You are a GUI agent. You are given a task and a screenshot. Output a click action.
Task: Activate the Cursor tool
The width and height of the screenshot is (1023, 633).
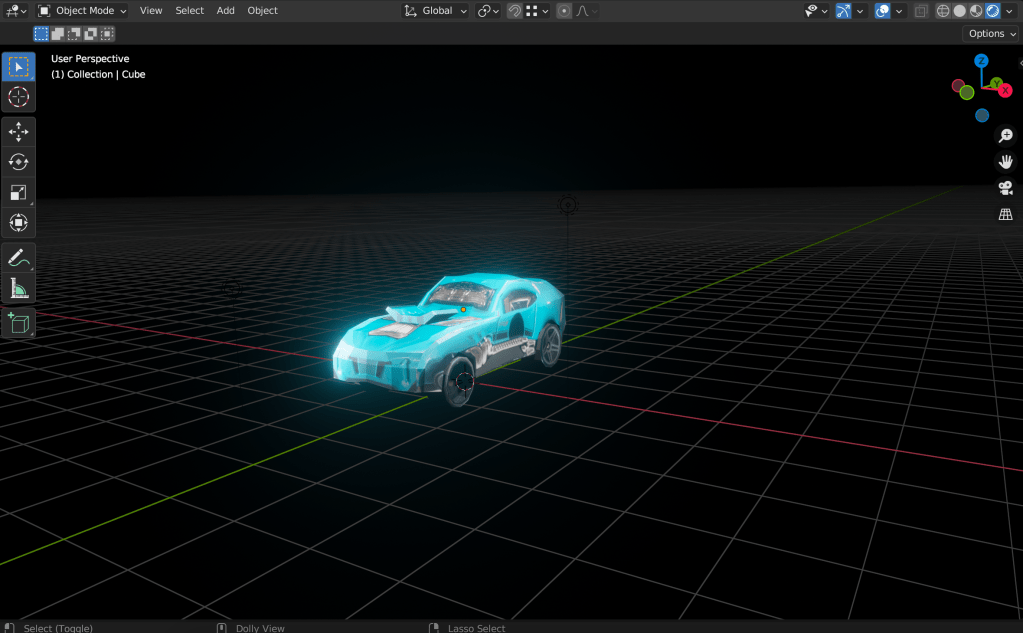(18, 97)
